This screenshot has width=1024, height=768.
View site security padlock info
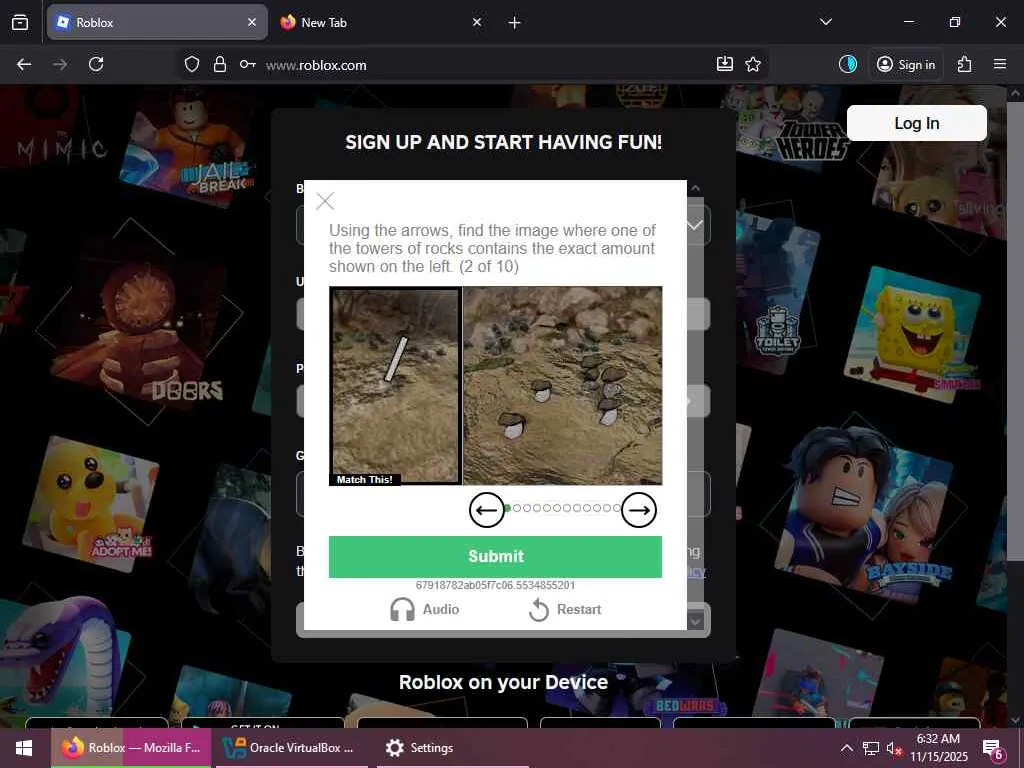pos(220,64)
